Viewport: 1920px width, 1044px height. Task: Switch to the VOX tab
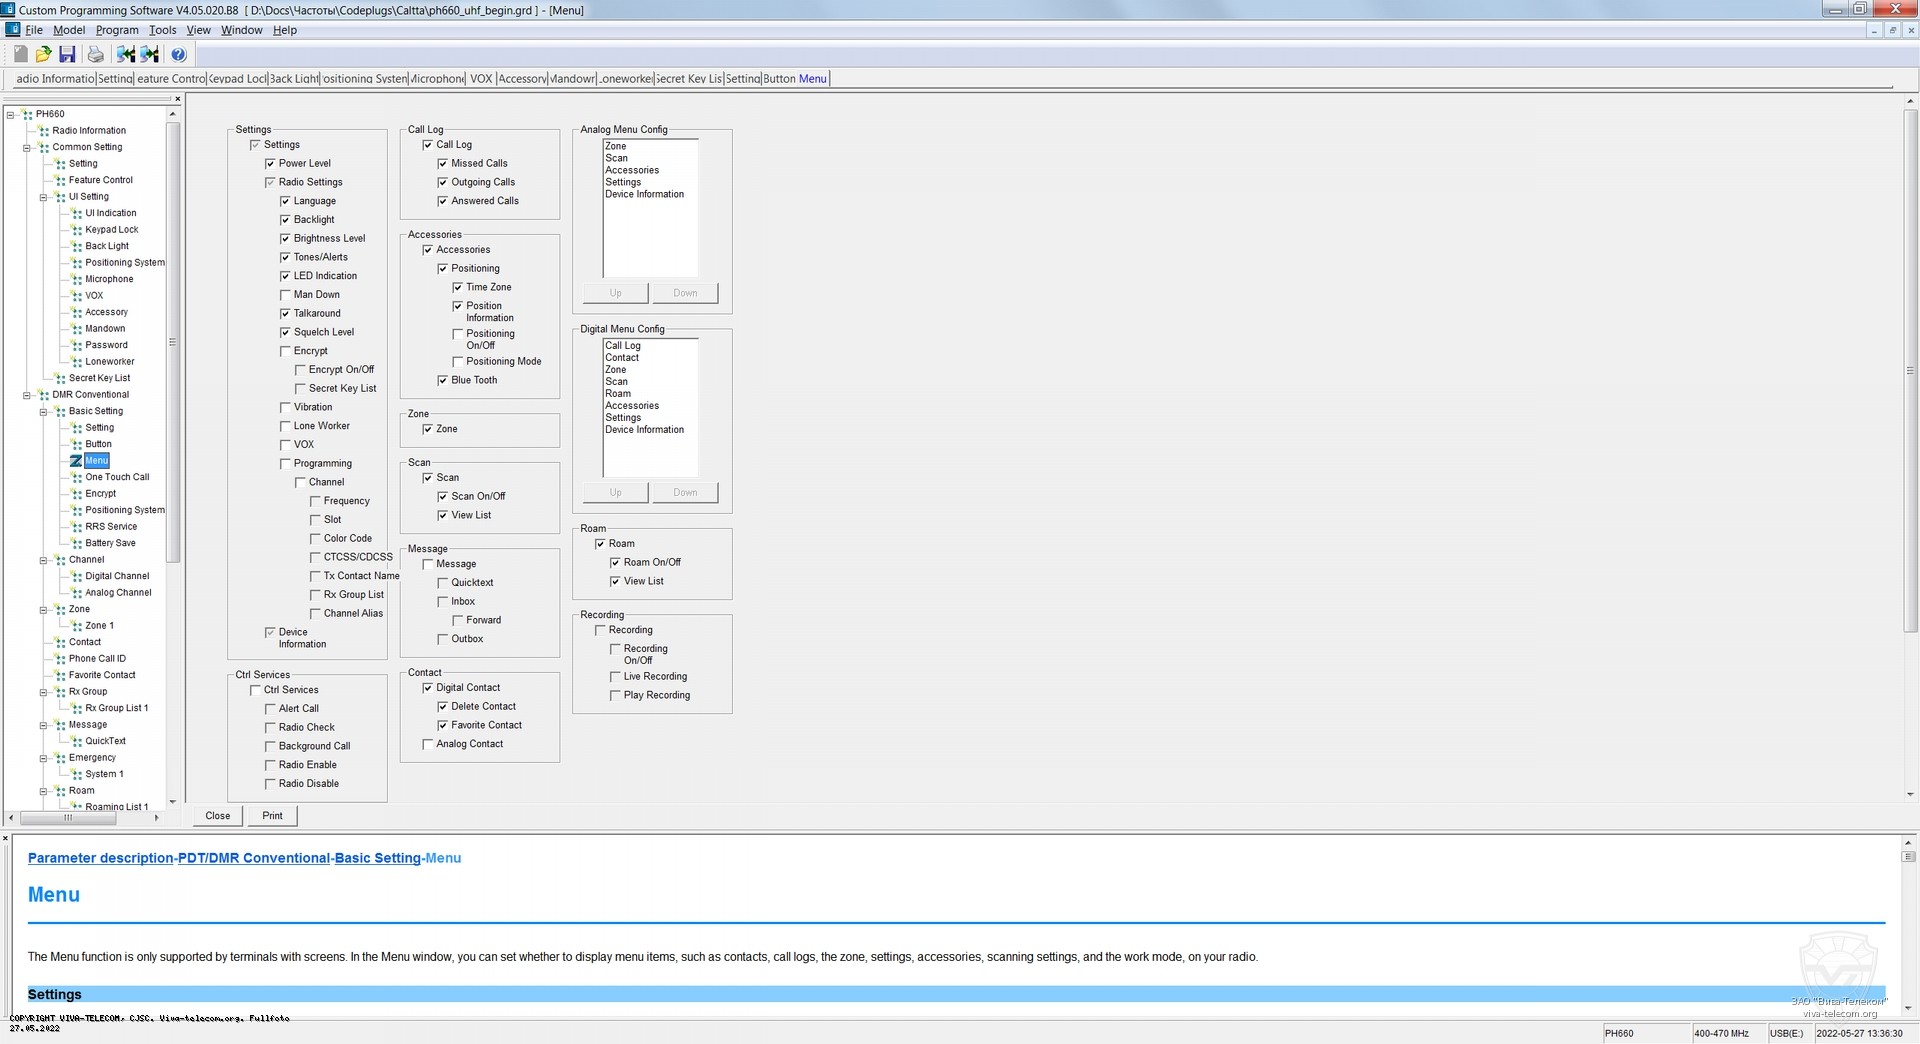(481, 79)
